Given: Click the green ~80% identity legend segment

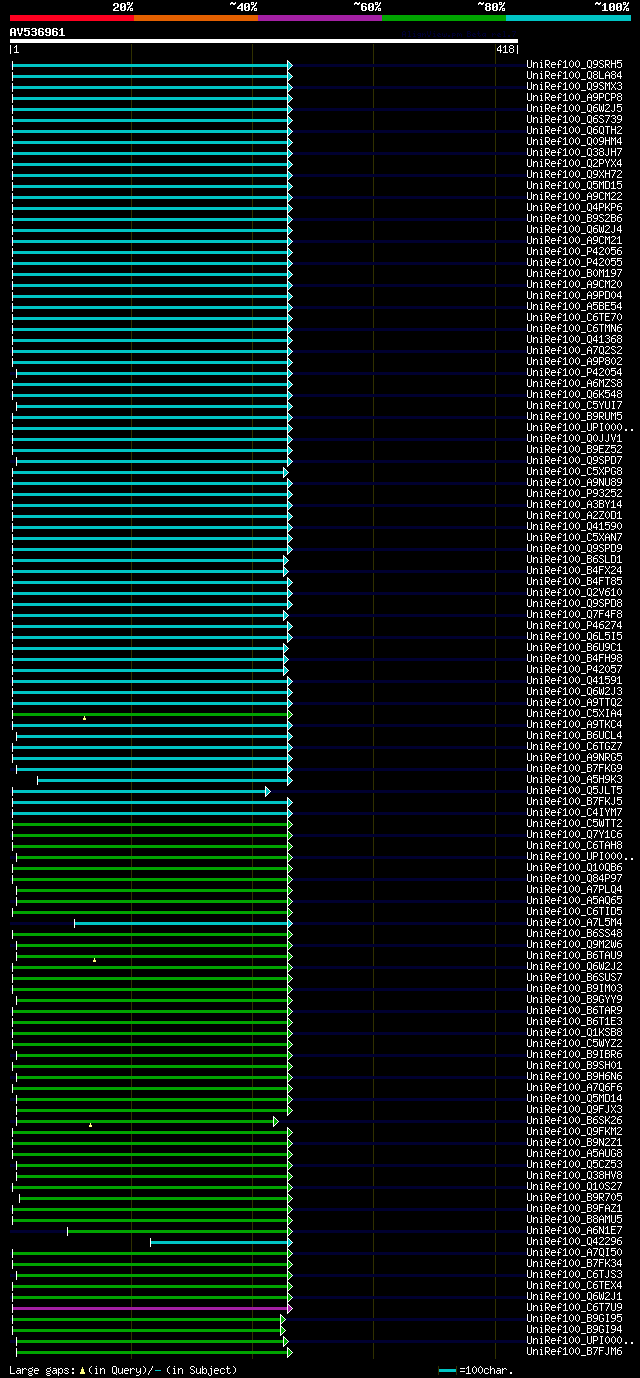Looking at the screenshot, I should click(443, 18).
